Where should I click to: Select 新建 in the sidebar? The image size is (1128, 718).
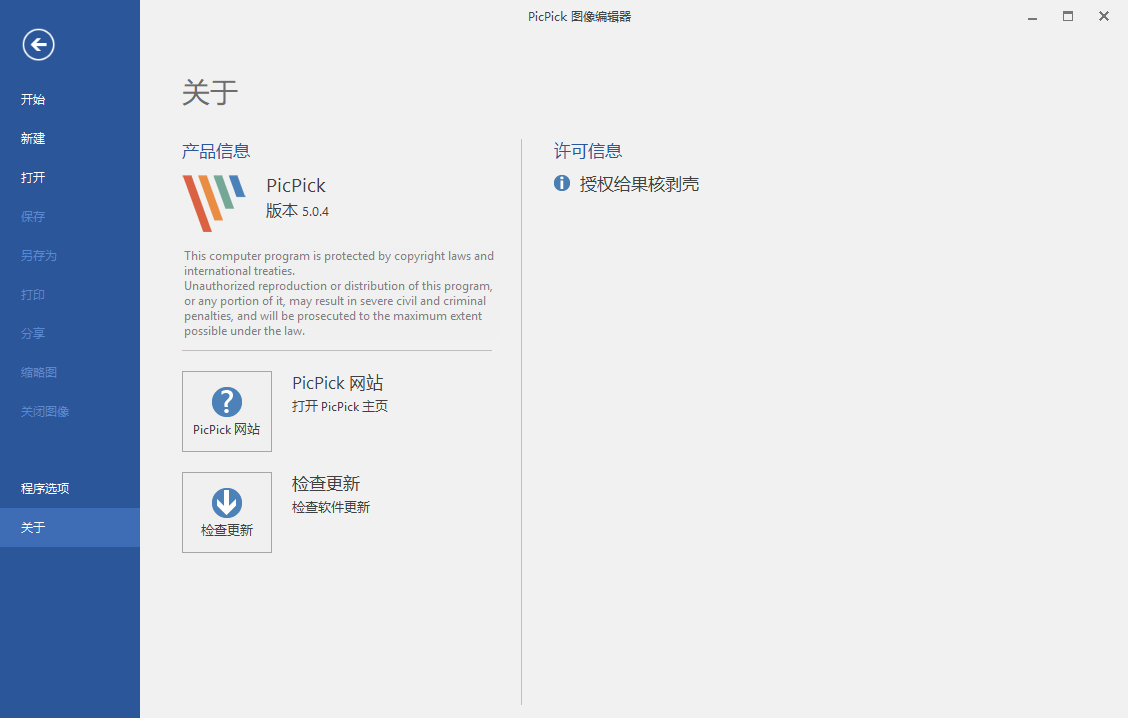[x=33, y=138]
